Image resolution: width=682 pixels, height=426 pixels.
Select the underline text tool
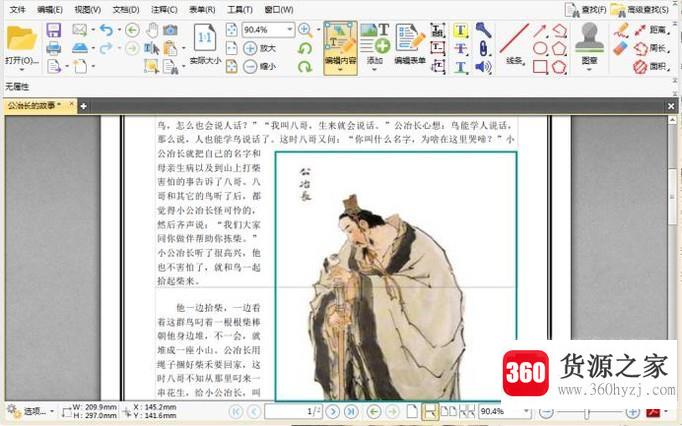[x=461, y=67]
